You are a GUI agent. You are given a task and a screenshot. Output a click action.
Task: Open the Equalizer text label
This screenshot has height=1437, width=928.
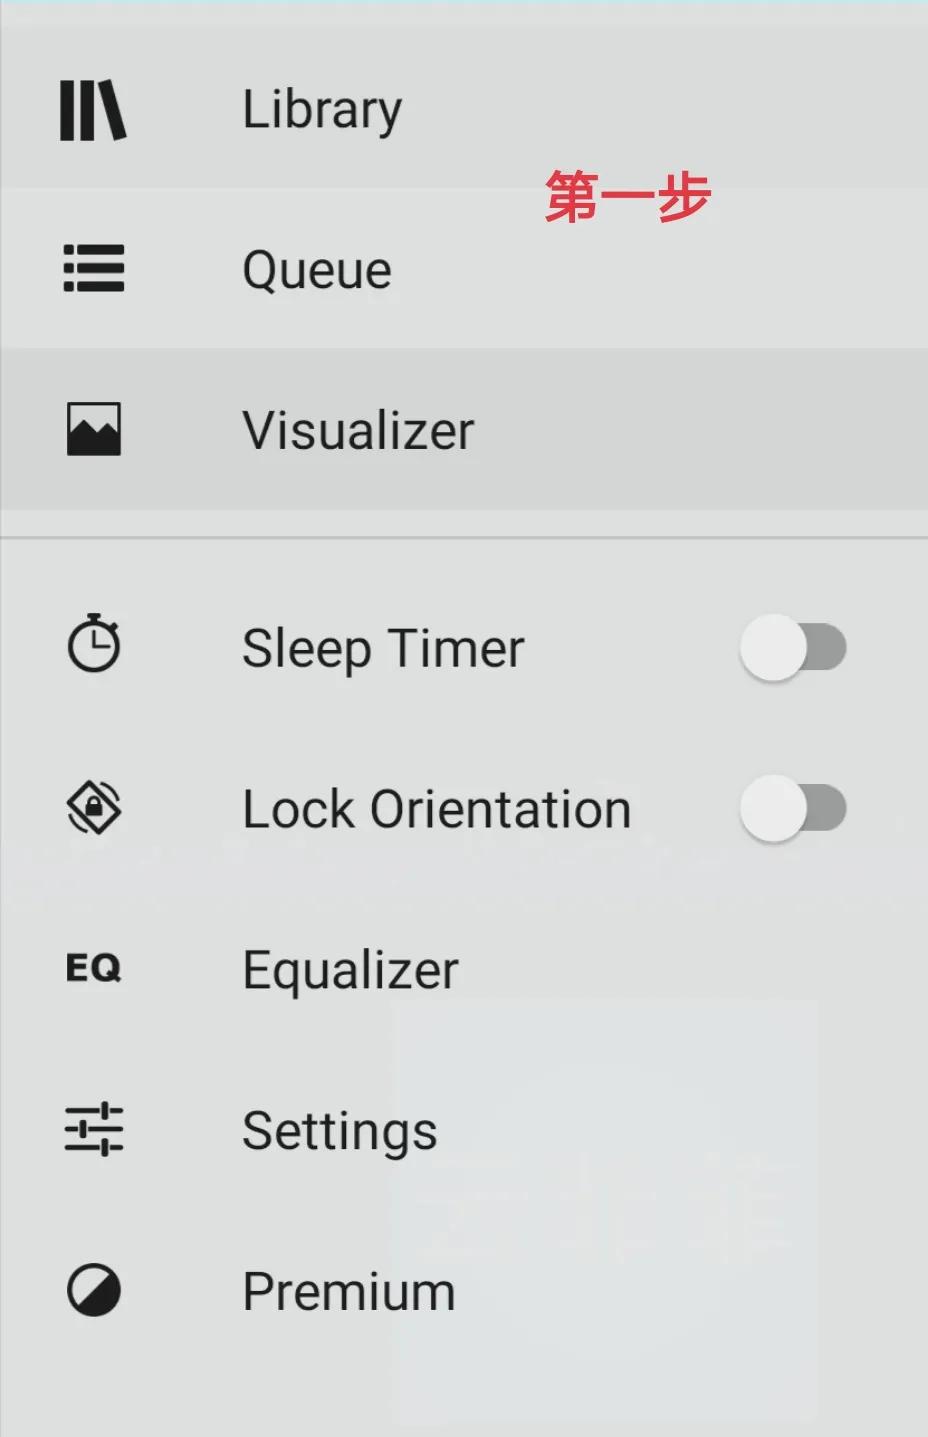click(350, 970)
